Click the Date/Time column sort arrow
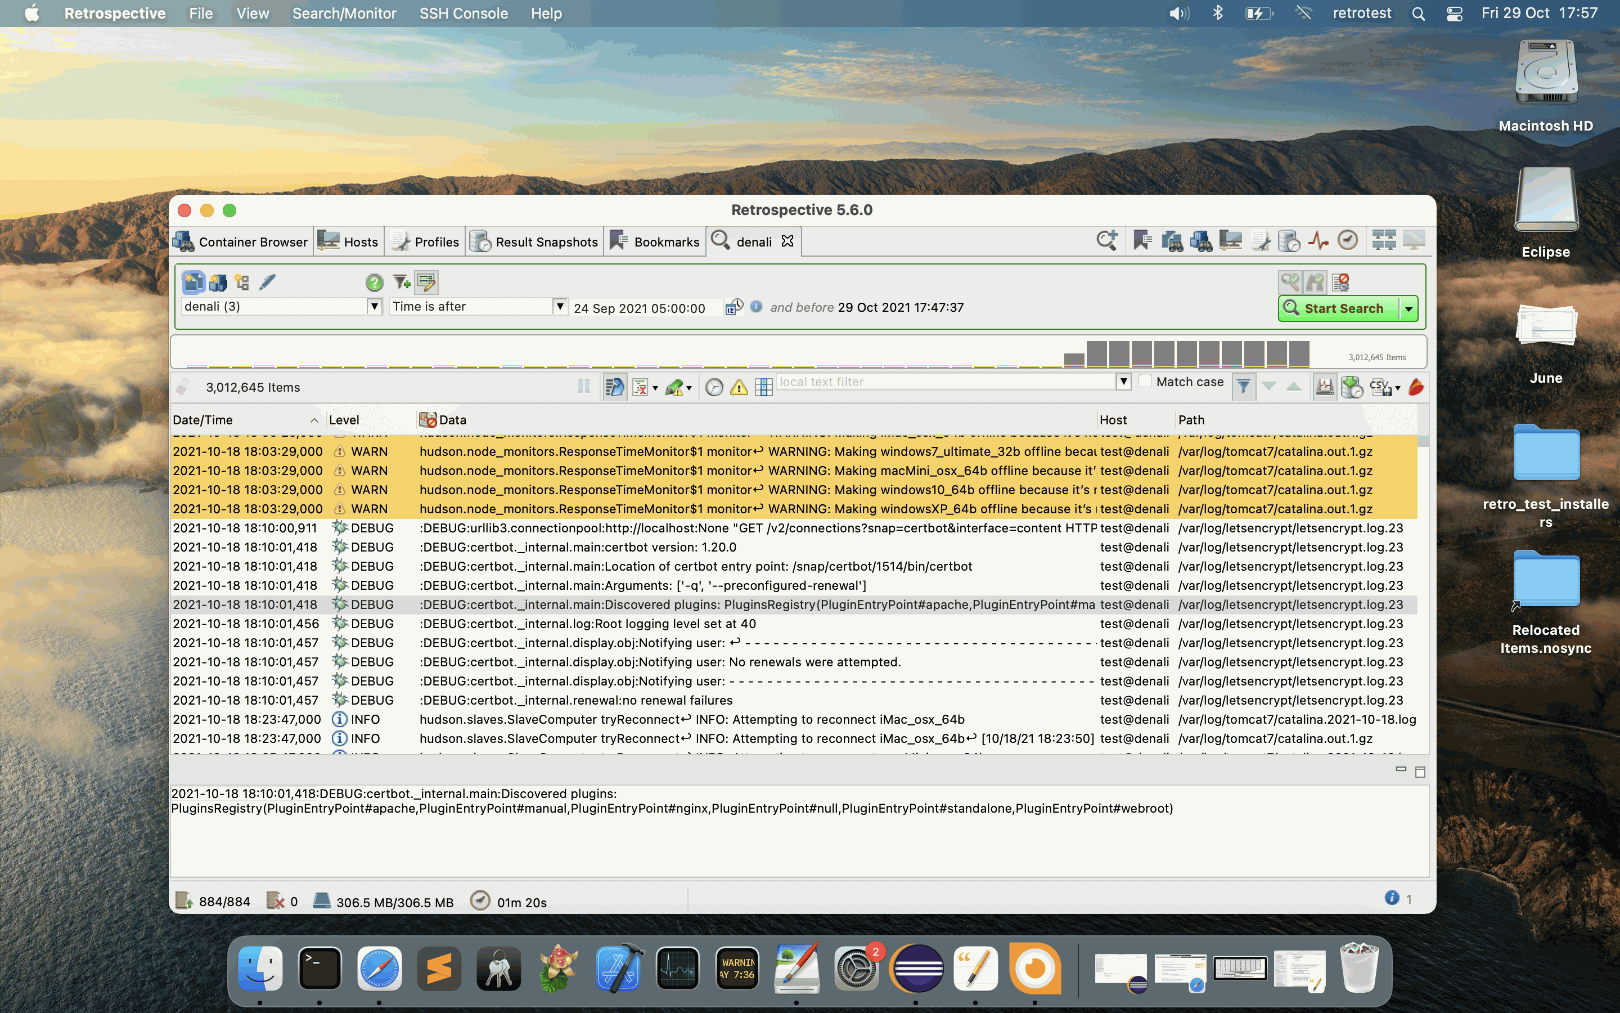Image resolution: width=1620 pixels, height=1013 pixels. (x=314, y=421)
